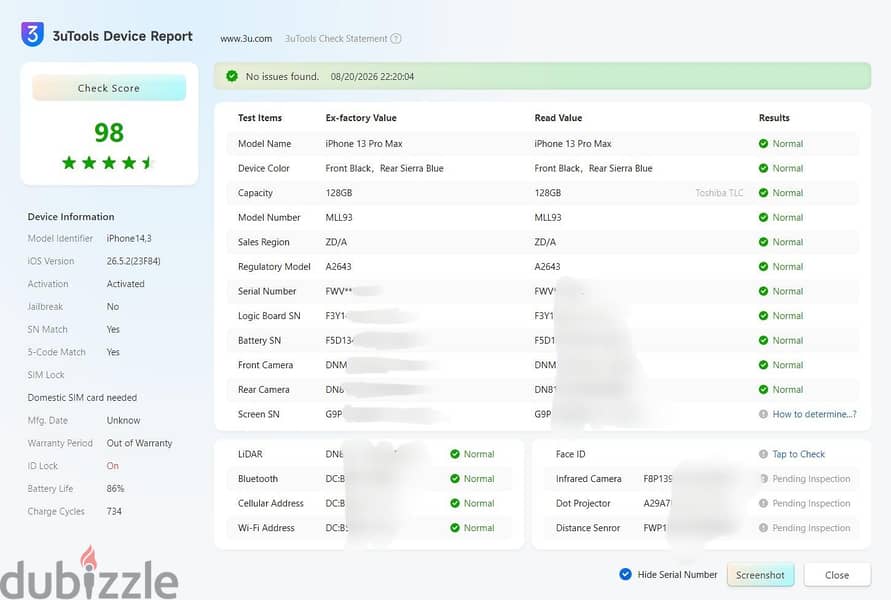Click the Close button
The height and width of the screenshot is (600, 891).
point(837,575)
